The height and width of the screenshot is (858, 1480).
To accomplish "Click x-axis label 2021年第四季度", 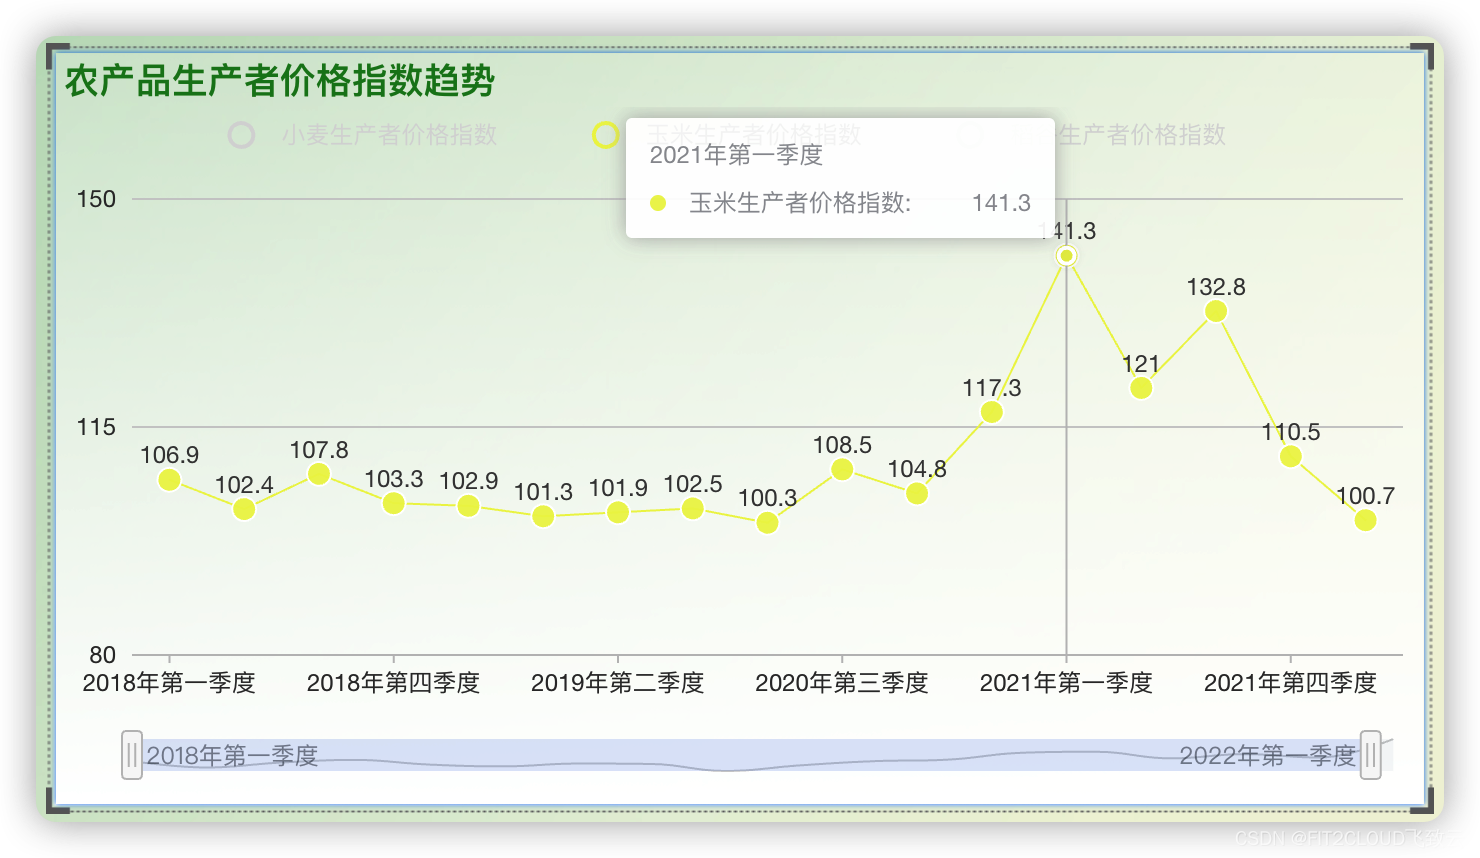I will 1291,683.
